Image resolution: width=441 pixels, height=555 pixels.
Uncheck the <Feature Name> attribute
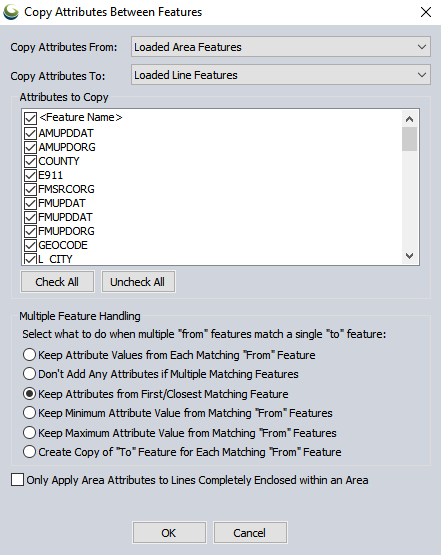(30, 118)
